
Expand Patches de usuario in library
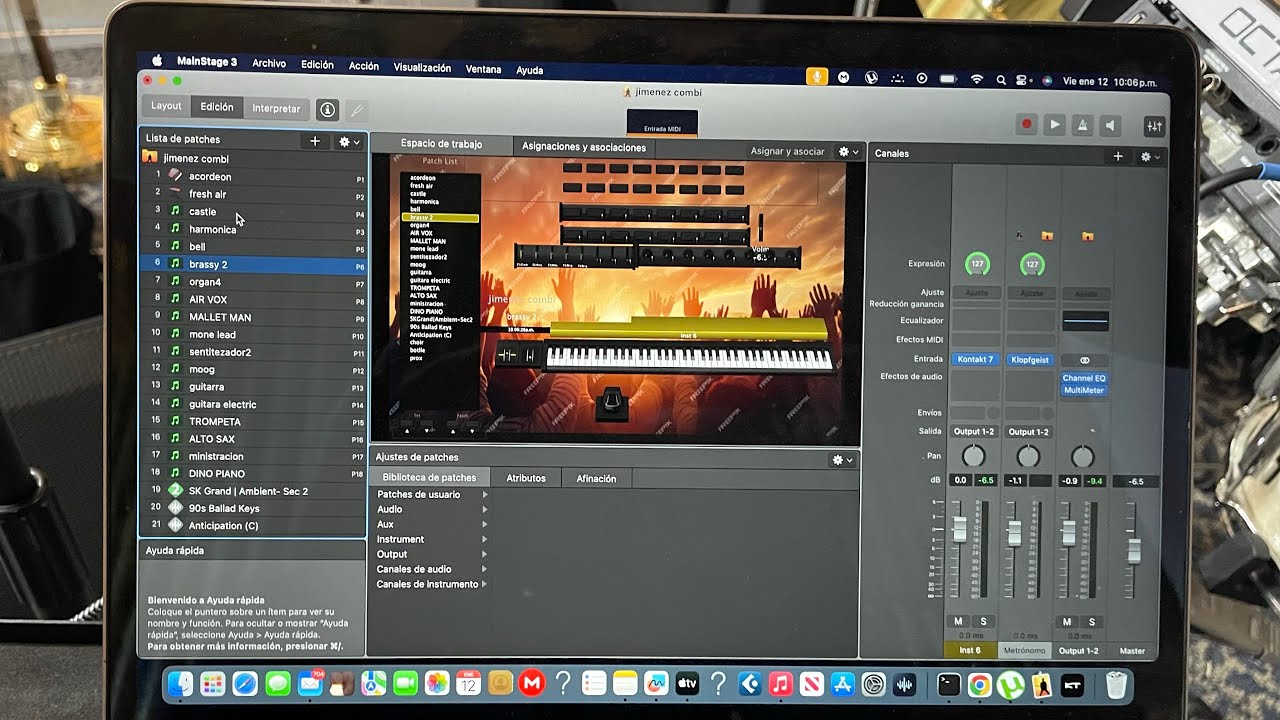432,494
